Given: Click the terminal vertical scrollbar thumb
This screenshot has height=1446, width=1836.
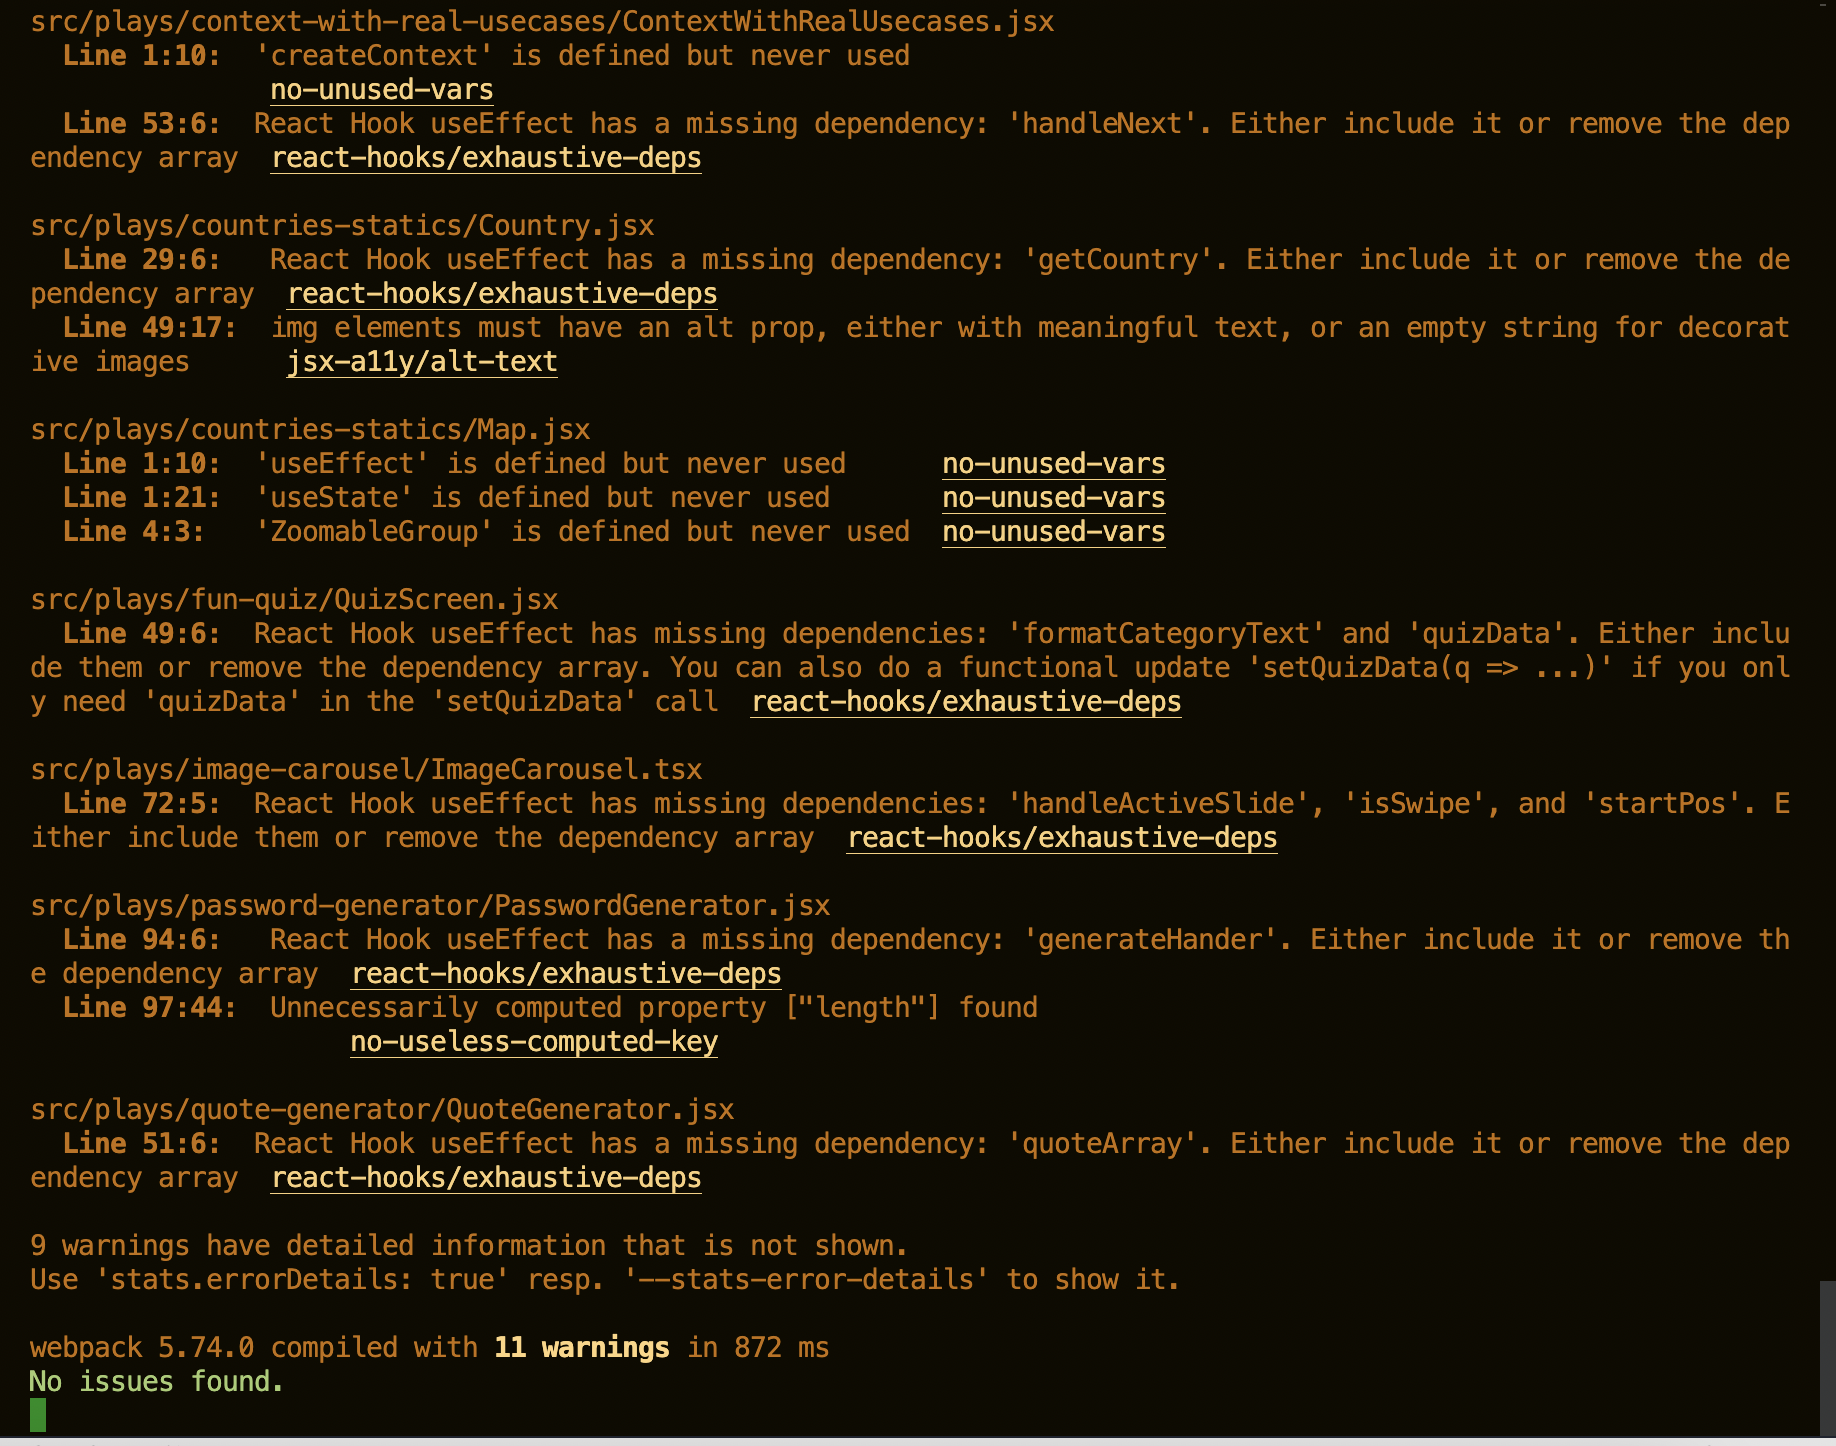Looking at the screenshot, I should point(1827,1359).
